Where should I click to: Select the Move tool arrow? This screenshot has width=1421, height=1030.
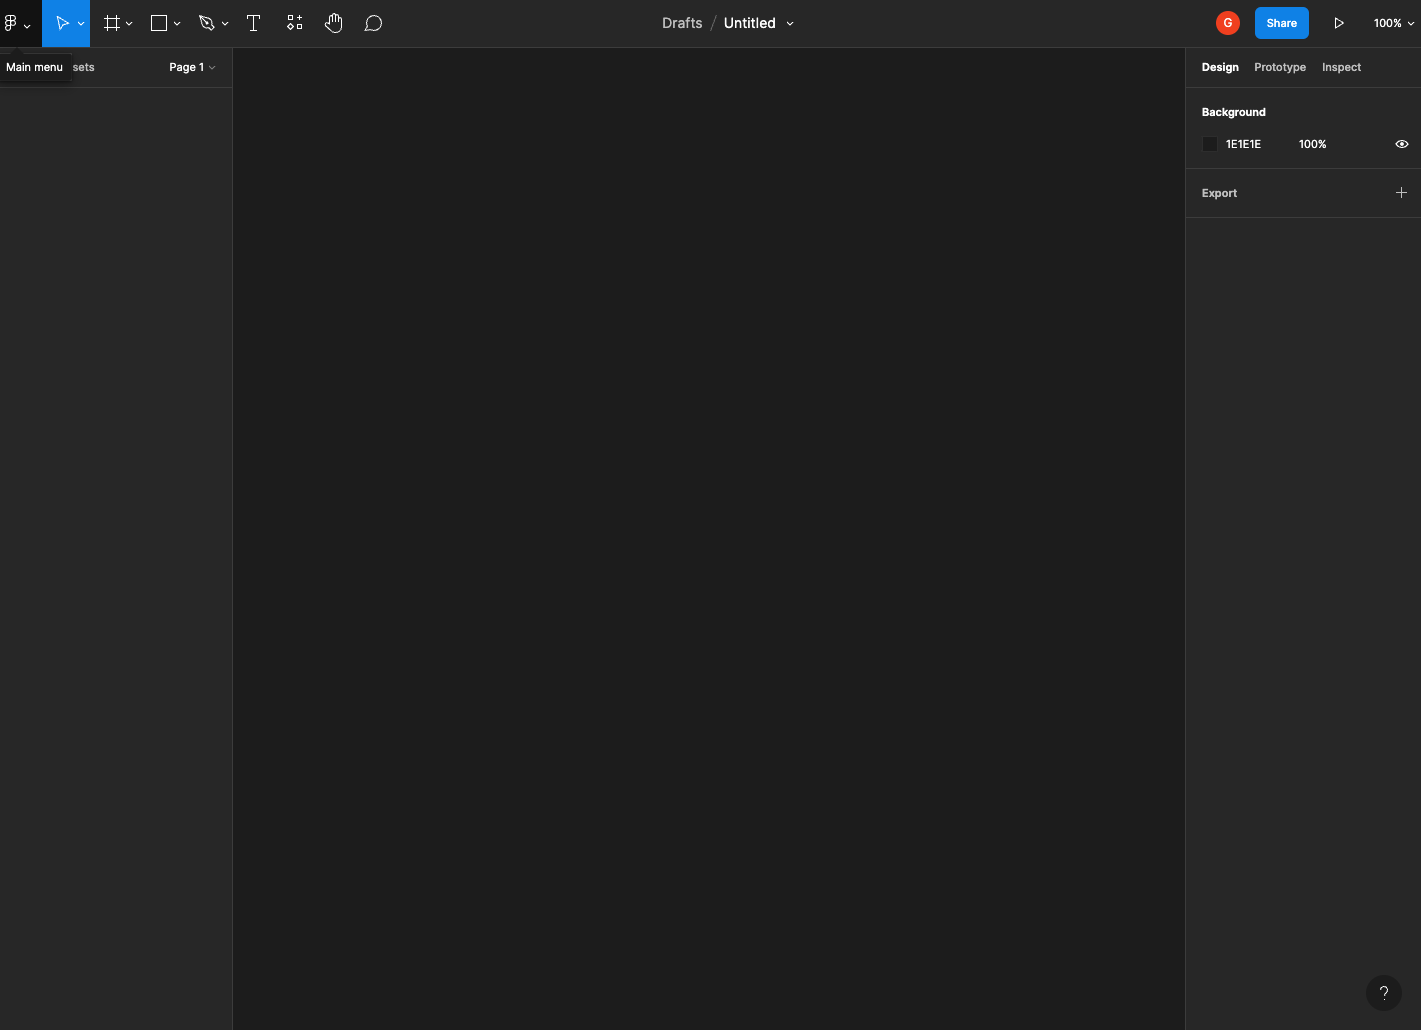(x=62, y=23)
